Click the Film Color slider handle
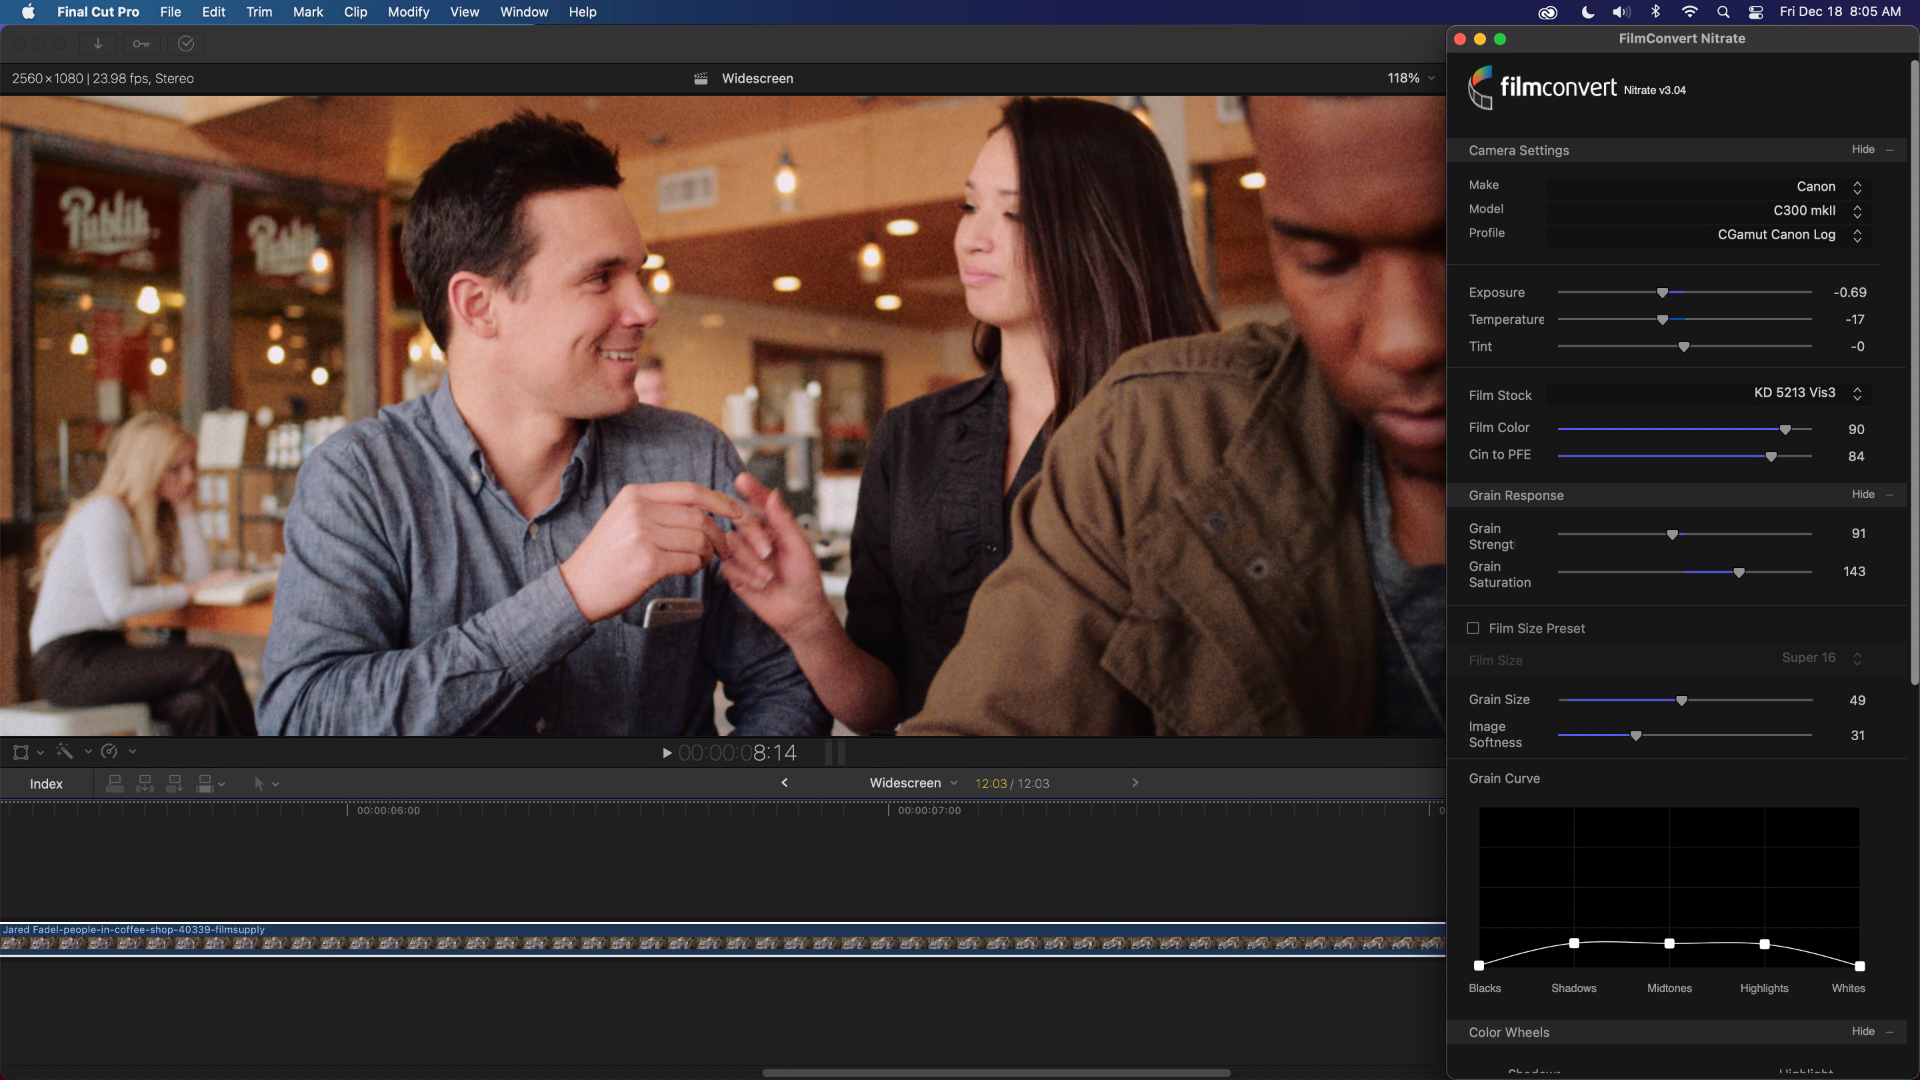This screenshot has width=1920, height=1080. coord(1785,430)
